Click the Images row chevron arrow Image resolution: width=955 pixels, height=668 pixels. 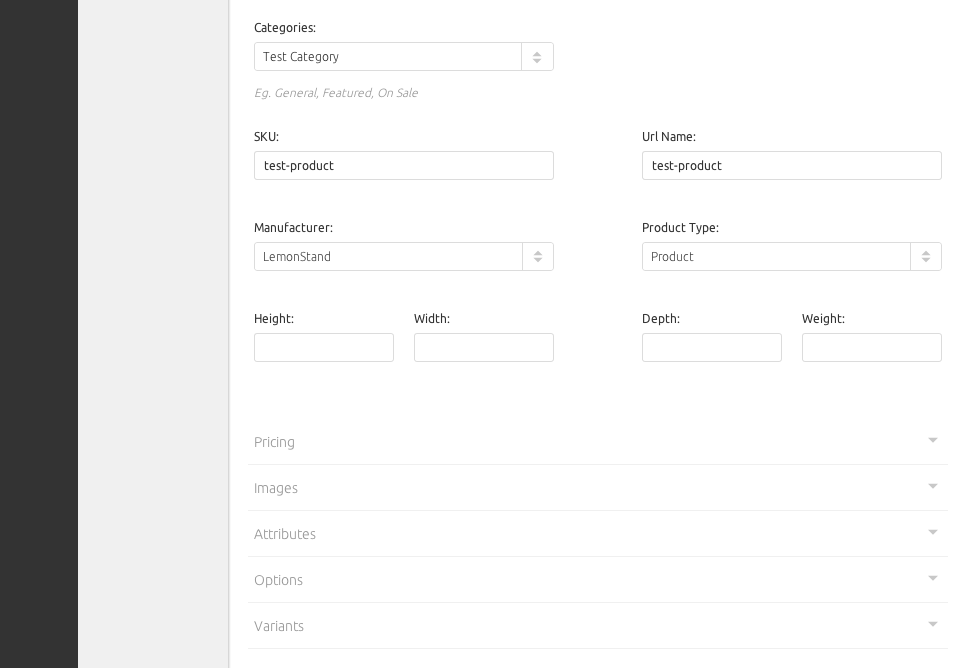coord(933,486)
